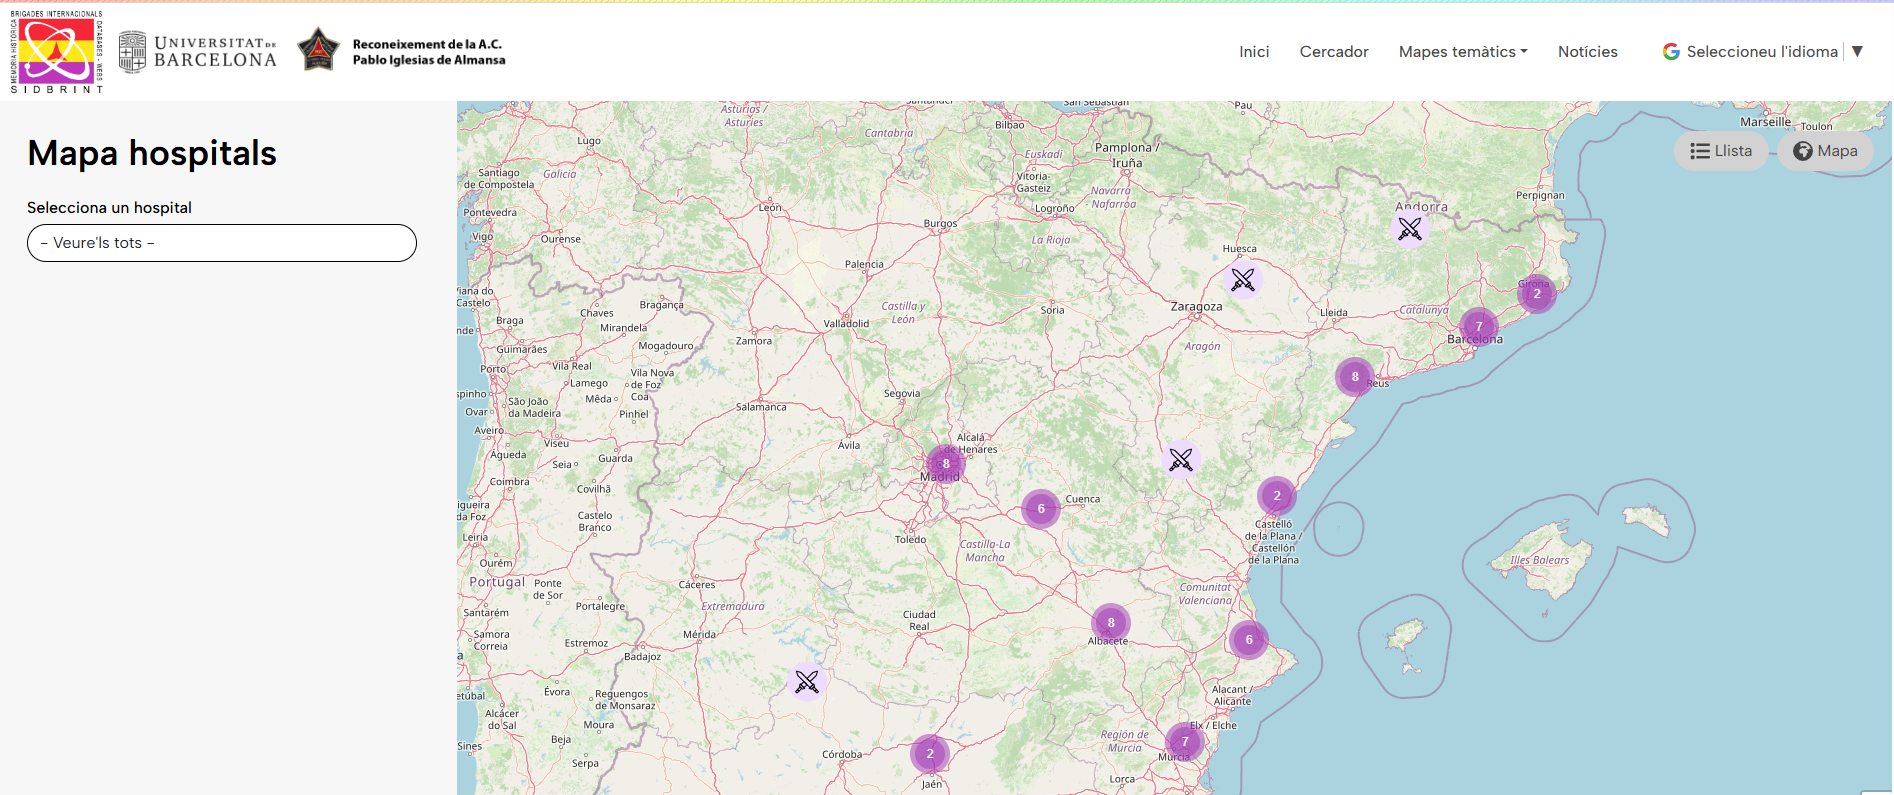Image resolution: width=1894 pixels, height=795 pixels.
Task: Open the Madrid hospital cluster marker
Action: pyautogui.click(x=945, y=464)
